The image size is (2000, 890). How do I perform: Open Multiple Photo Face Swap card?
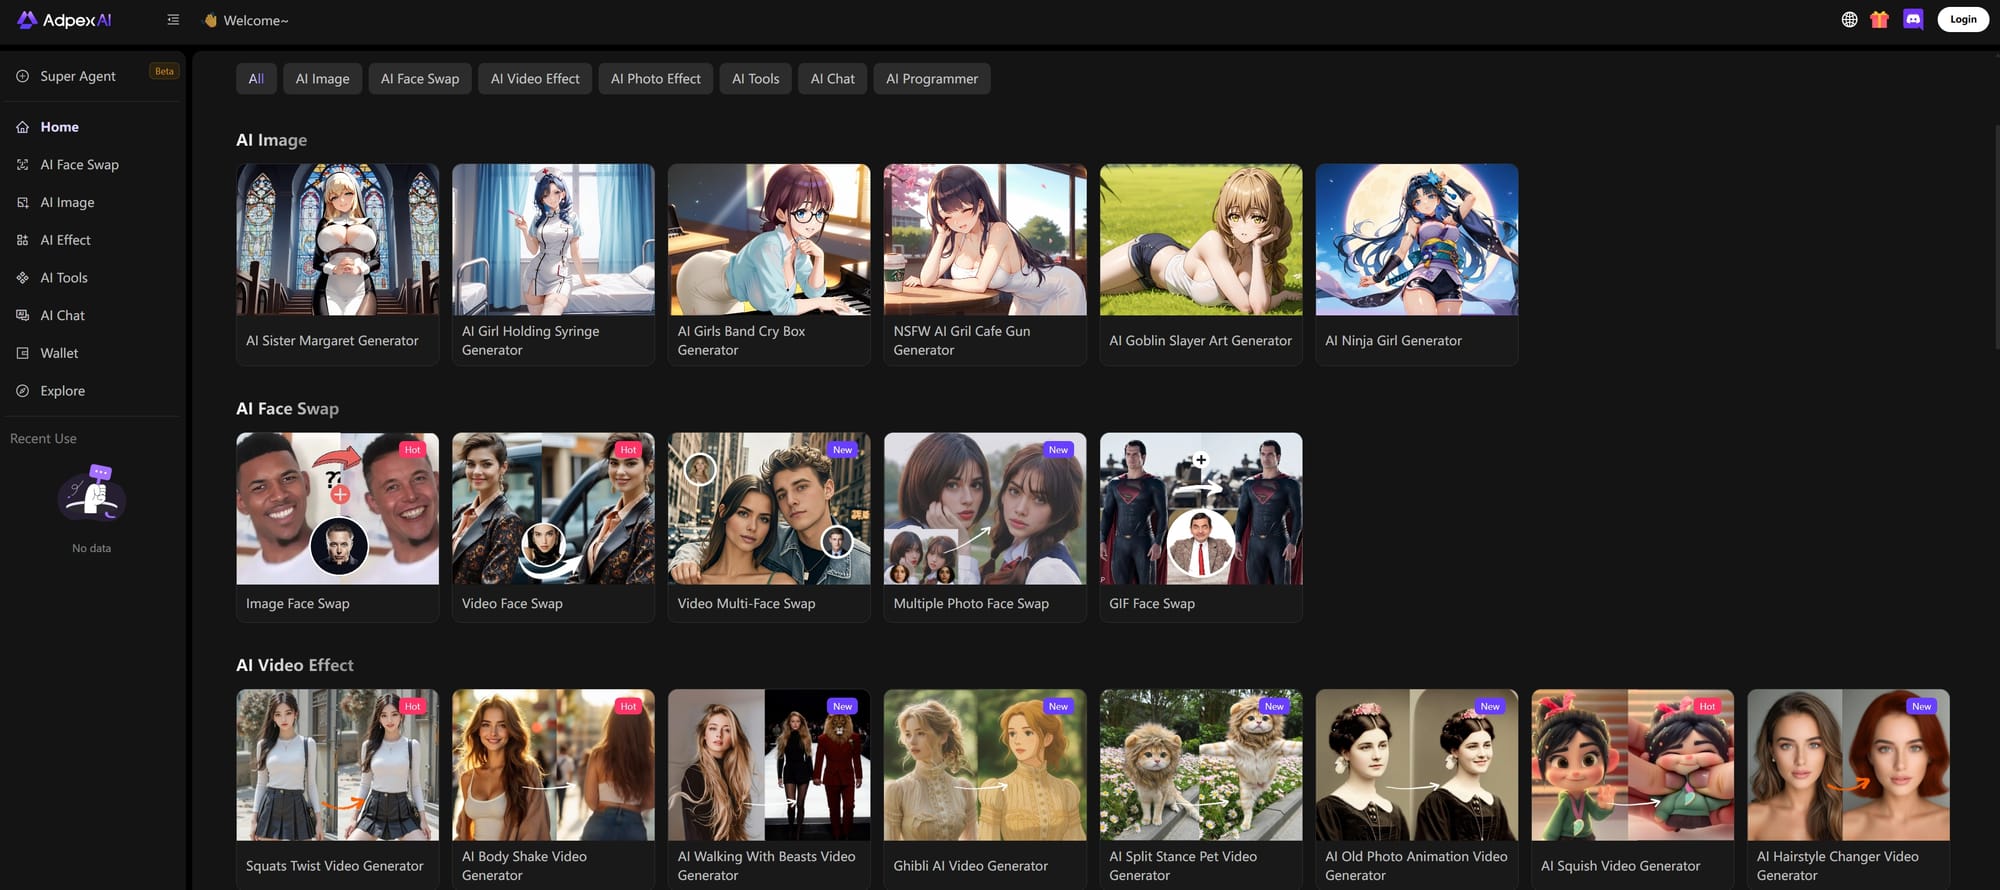[985, 527]
